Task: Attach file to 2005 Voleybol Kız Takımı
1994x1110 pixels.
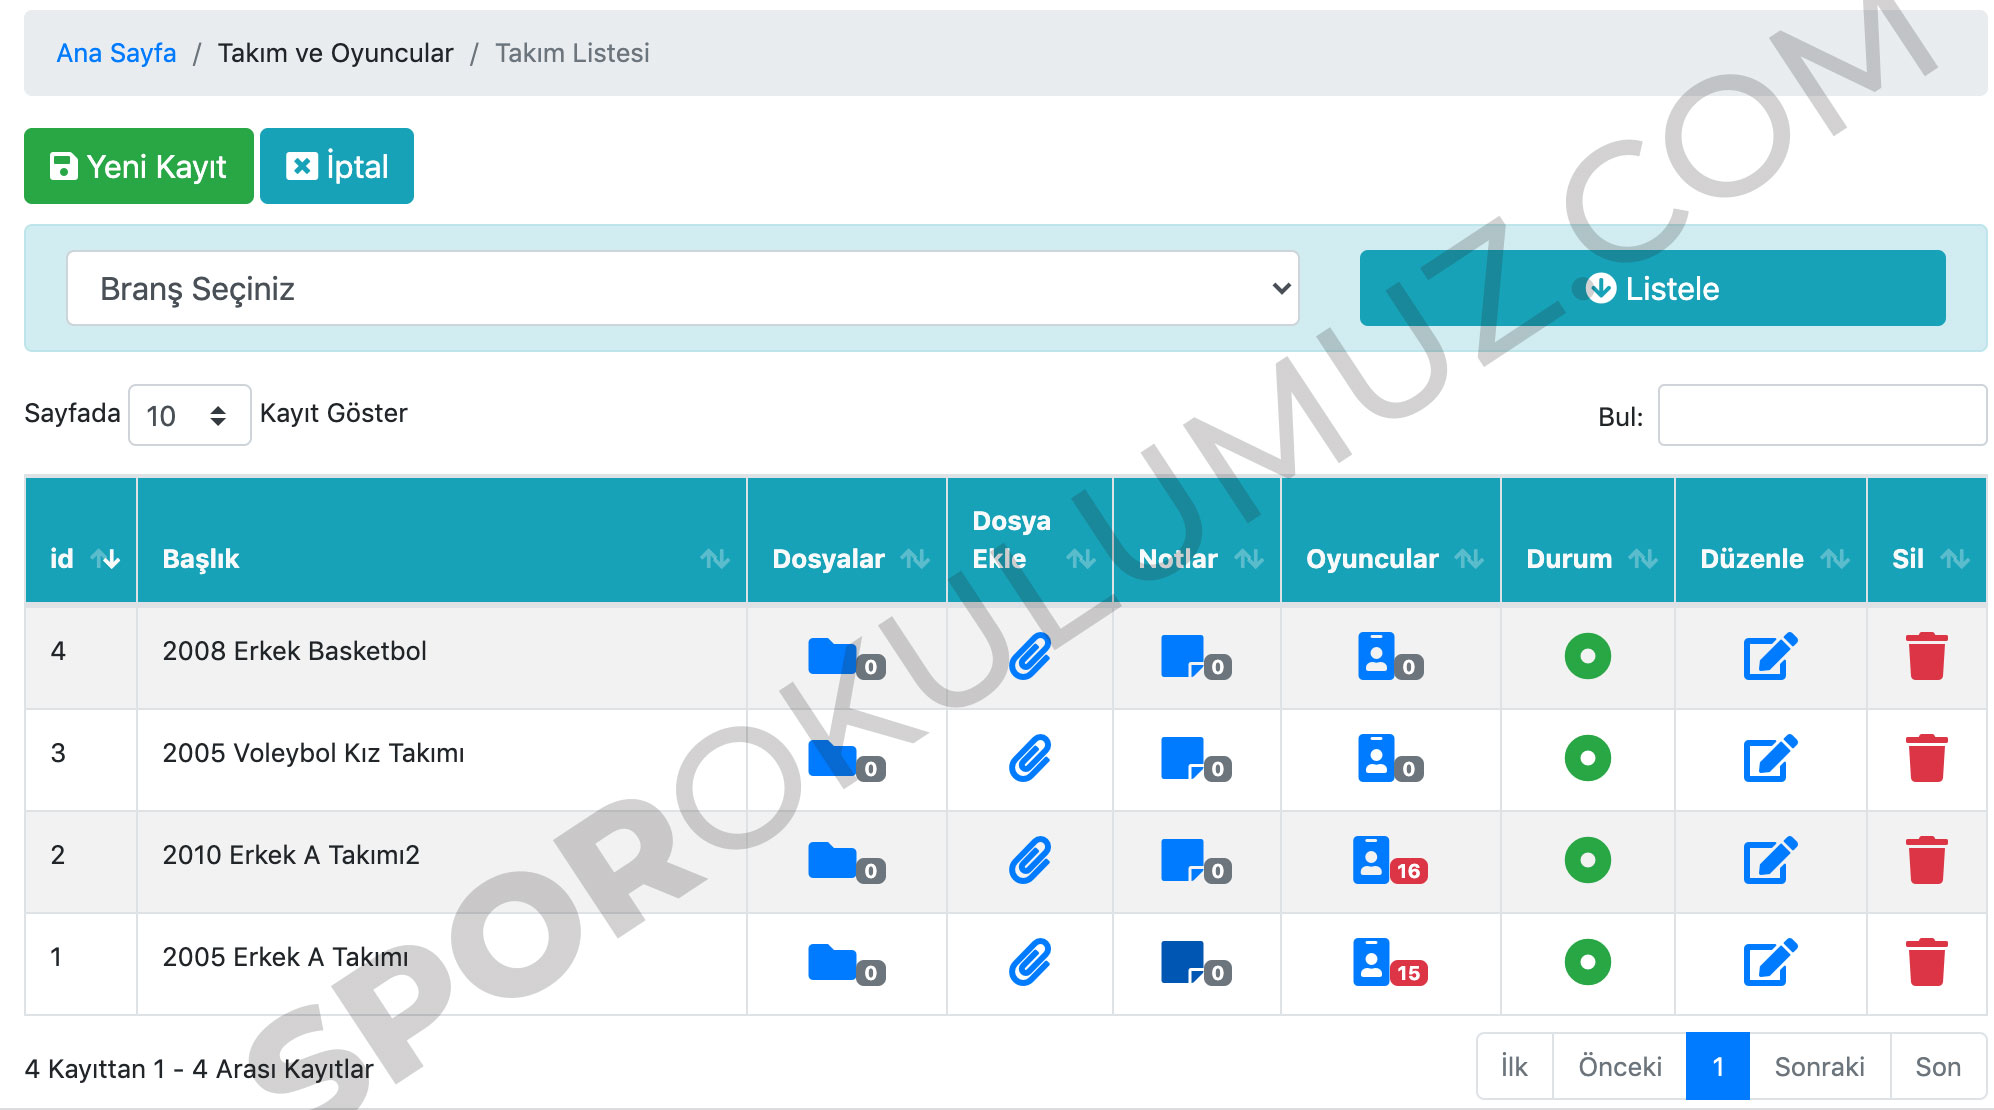Action: [1029, 758]
